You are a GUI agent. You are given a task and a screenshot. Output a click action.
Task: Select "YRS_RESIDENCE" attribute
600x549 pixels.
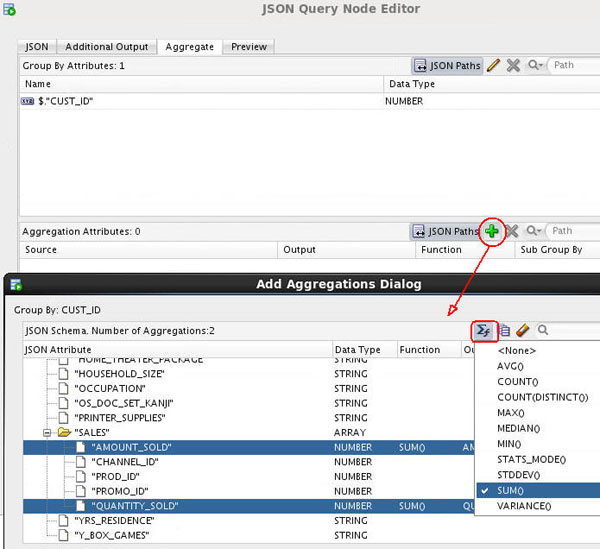click(x=114, y=521)
